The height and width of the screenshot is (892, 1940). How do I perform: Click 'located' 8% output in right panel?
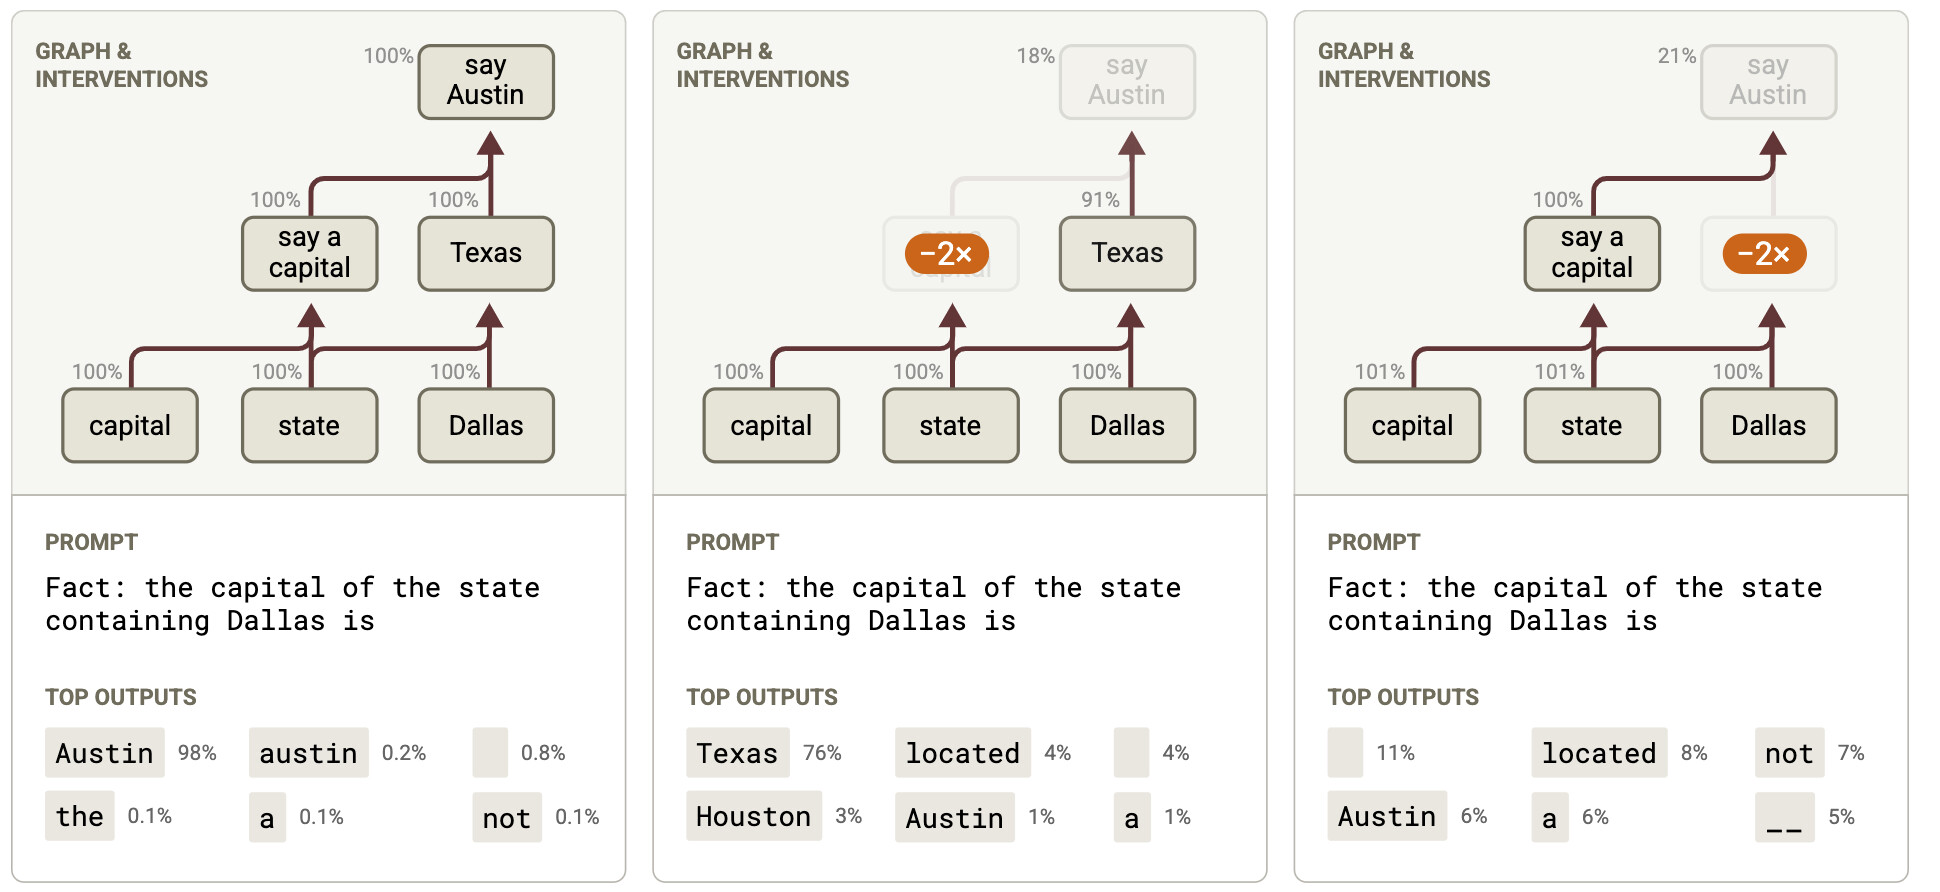[1599, 753]
